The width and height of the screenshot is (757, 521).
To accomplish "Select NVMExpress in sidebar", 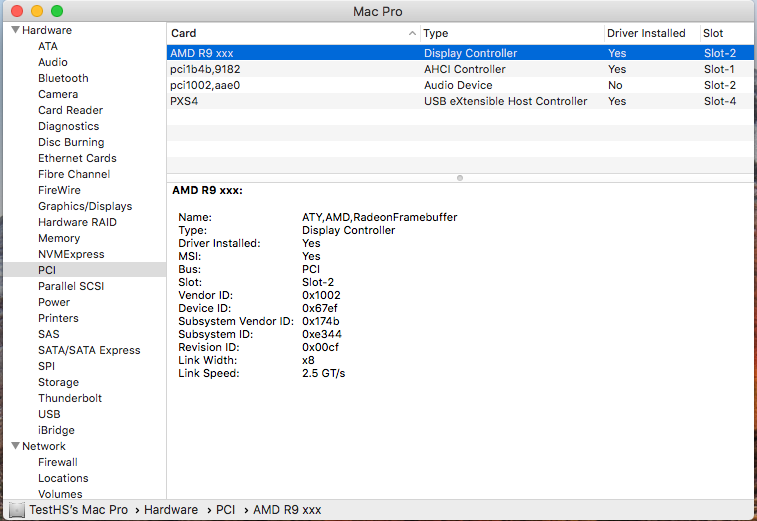I will coord(71,254).
